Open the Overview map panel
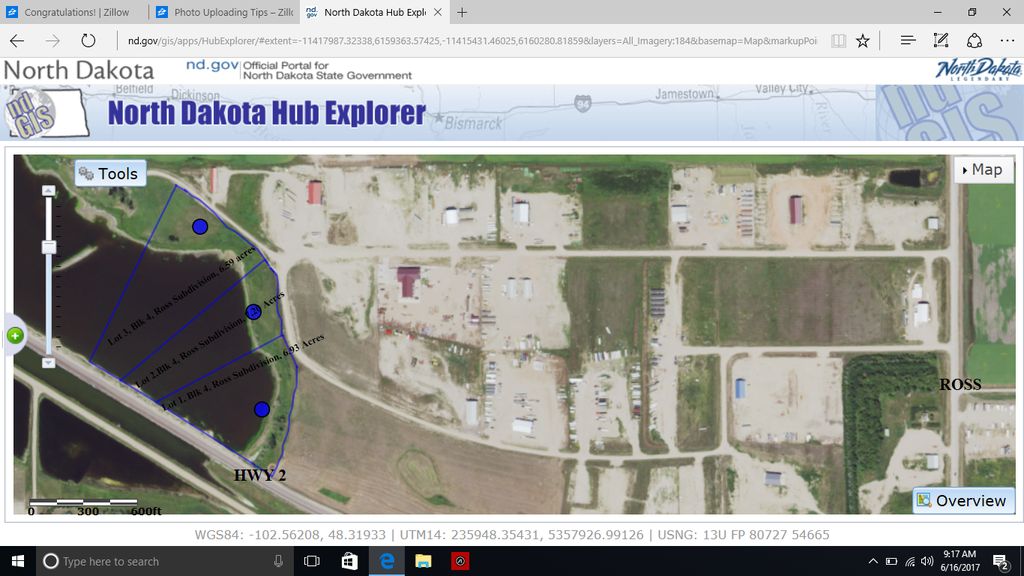Screen dimensions: 1024x576 pyautogui.click(x=961, y=501)
